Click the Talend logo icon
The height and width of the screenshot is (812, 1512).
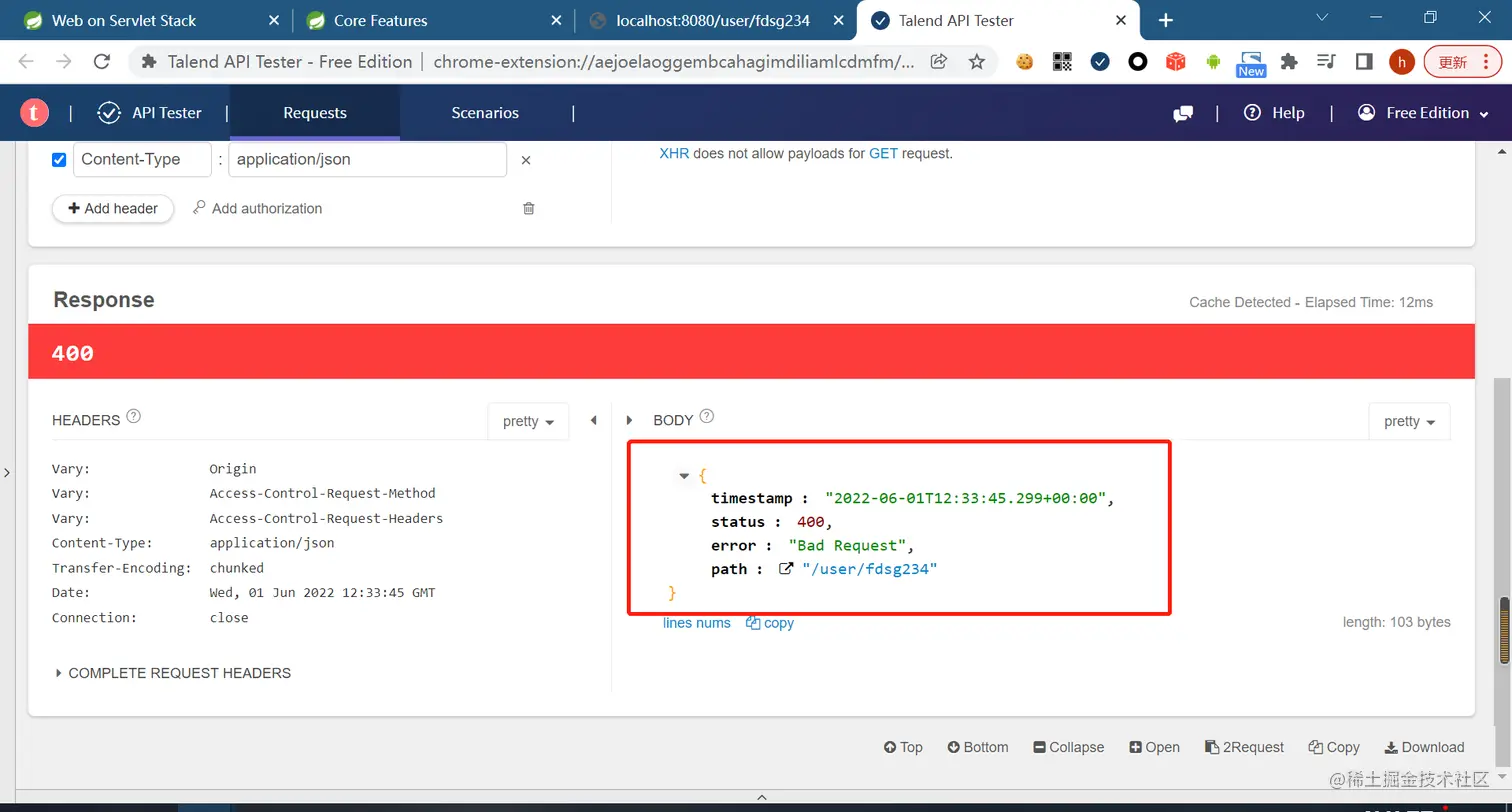pyautogui.click(x=35, y=113)
